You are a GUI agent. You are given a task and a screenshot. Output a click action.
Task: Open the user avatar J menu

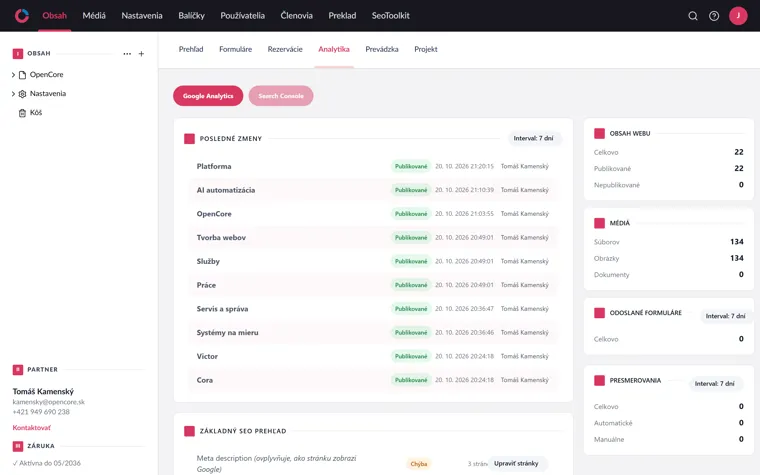tap(738, 16)
